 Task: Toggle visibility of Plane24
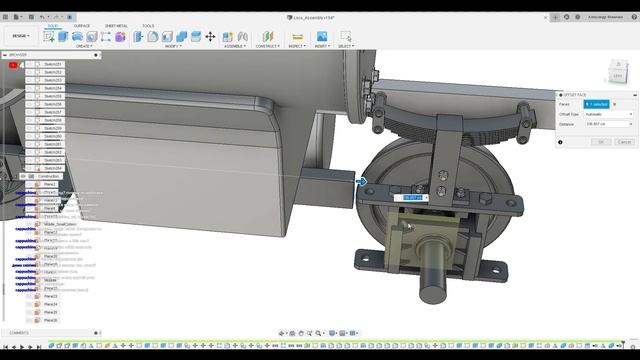29,304
